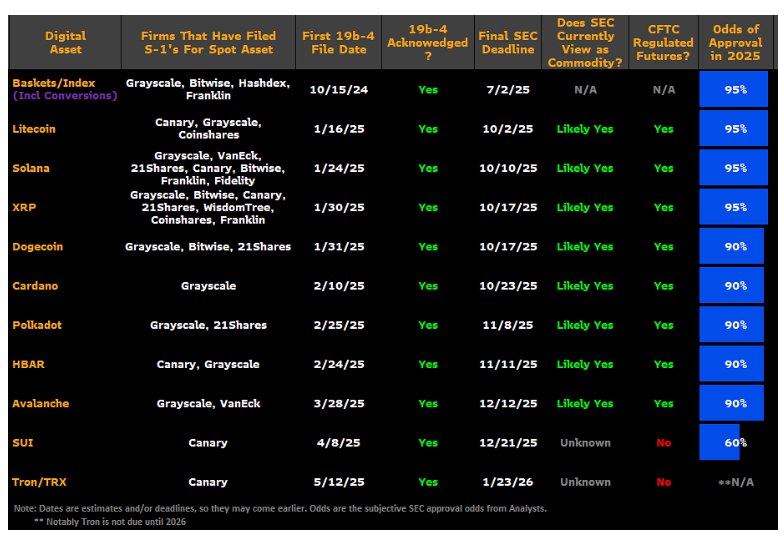Viewport: 784px width, 536px height.
Task: Click the 90% odds bar for HBAR
Action: (732, 364)
